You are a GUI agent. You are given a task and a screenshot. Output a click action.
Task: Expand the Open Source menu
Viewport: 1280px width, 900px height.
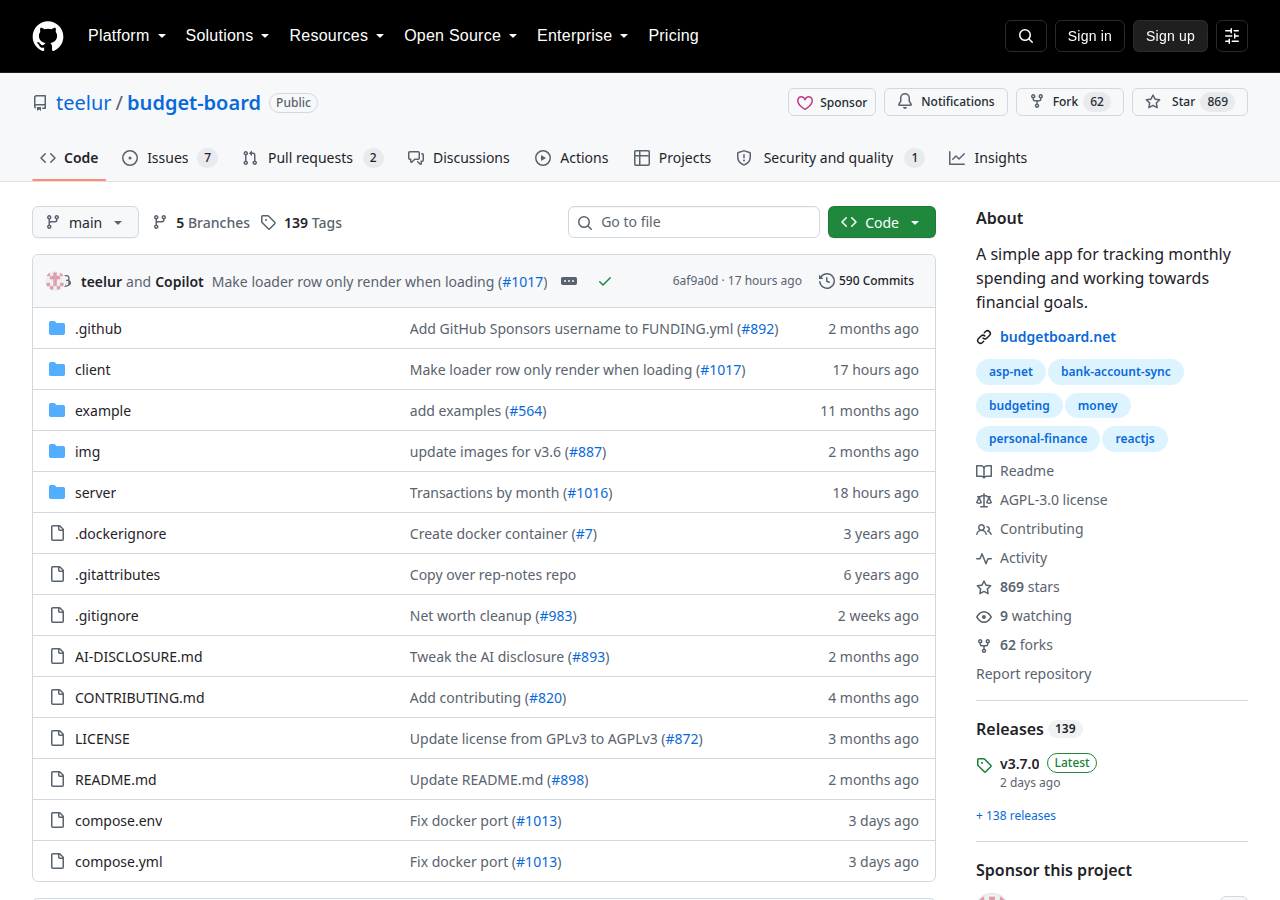pos(460,36)
